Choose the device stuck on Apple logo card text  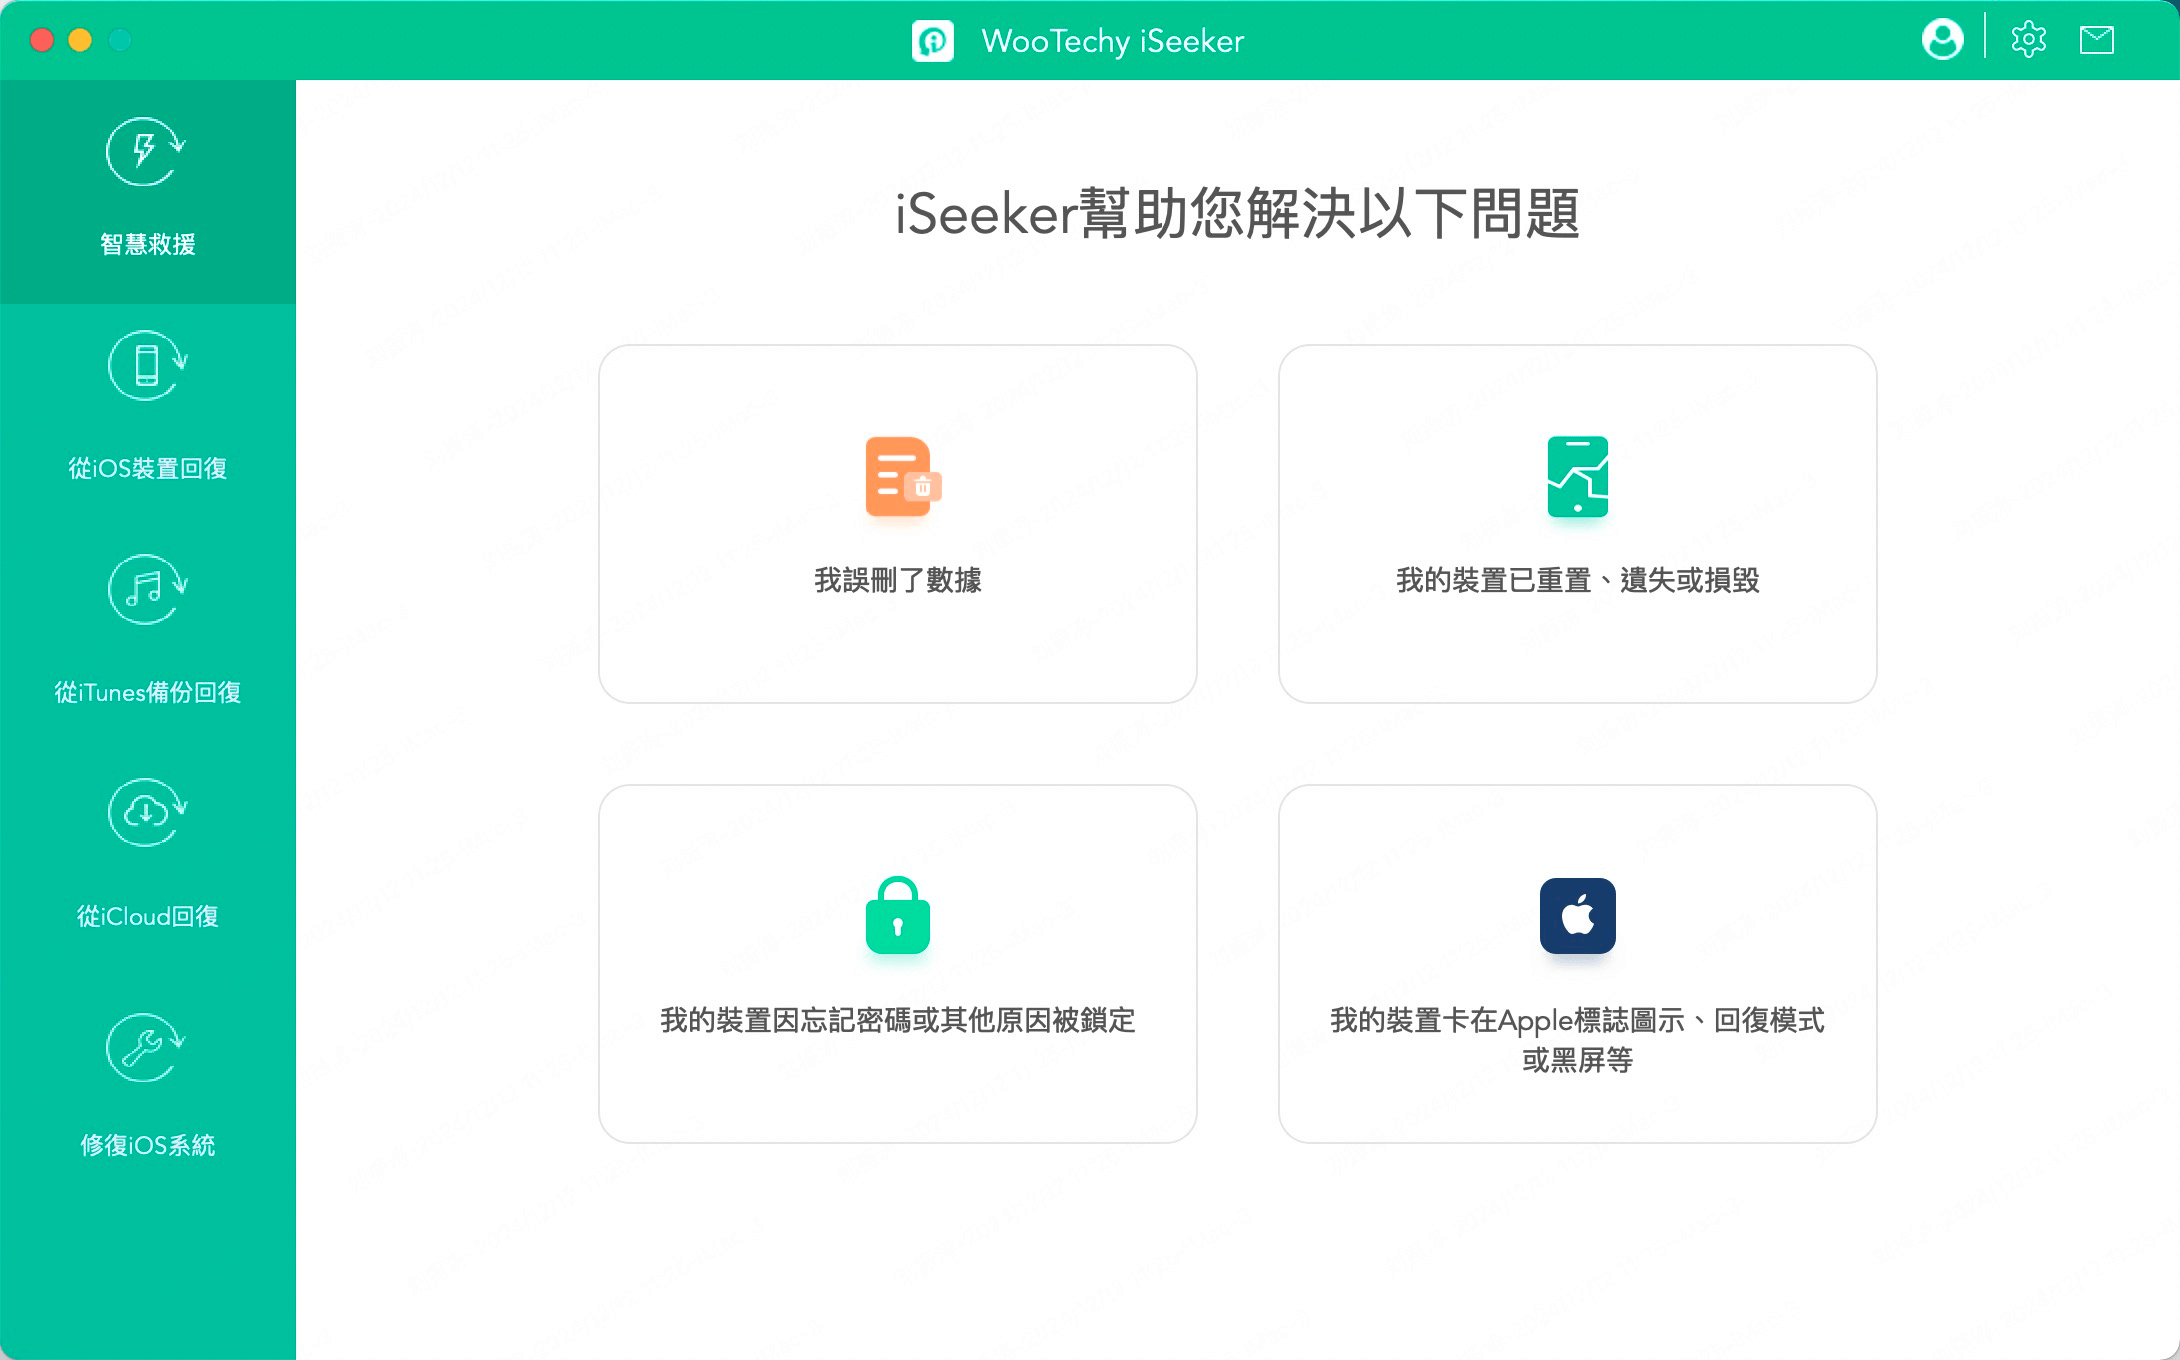pos(1578,1040)
